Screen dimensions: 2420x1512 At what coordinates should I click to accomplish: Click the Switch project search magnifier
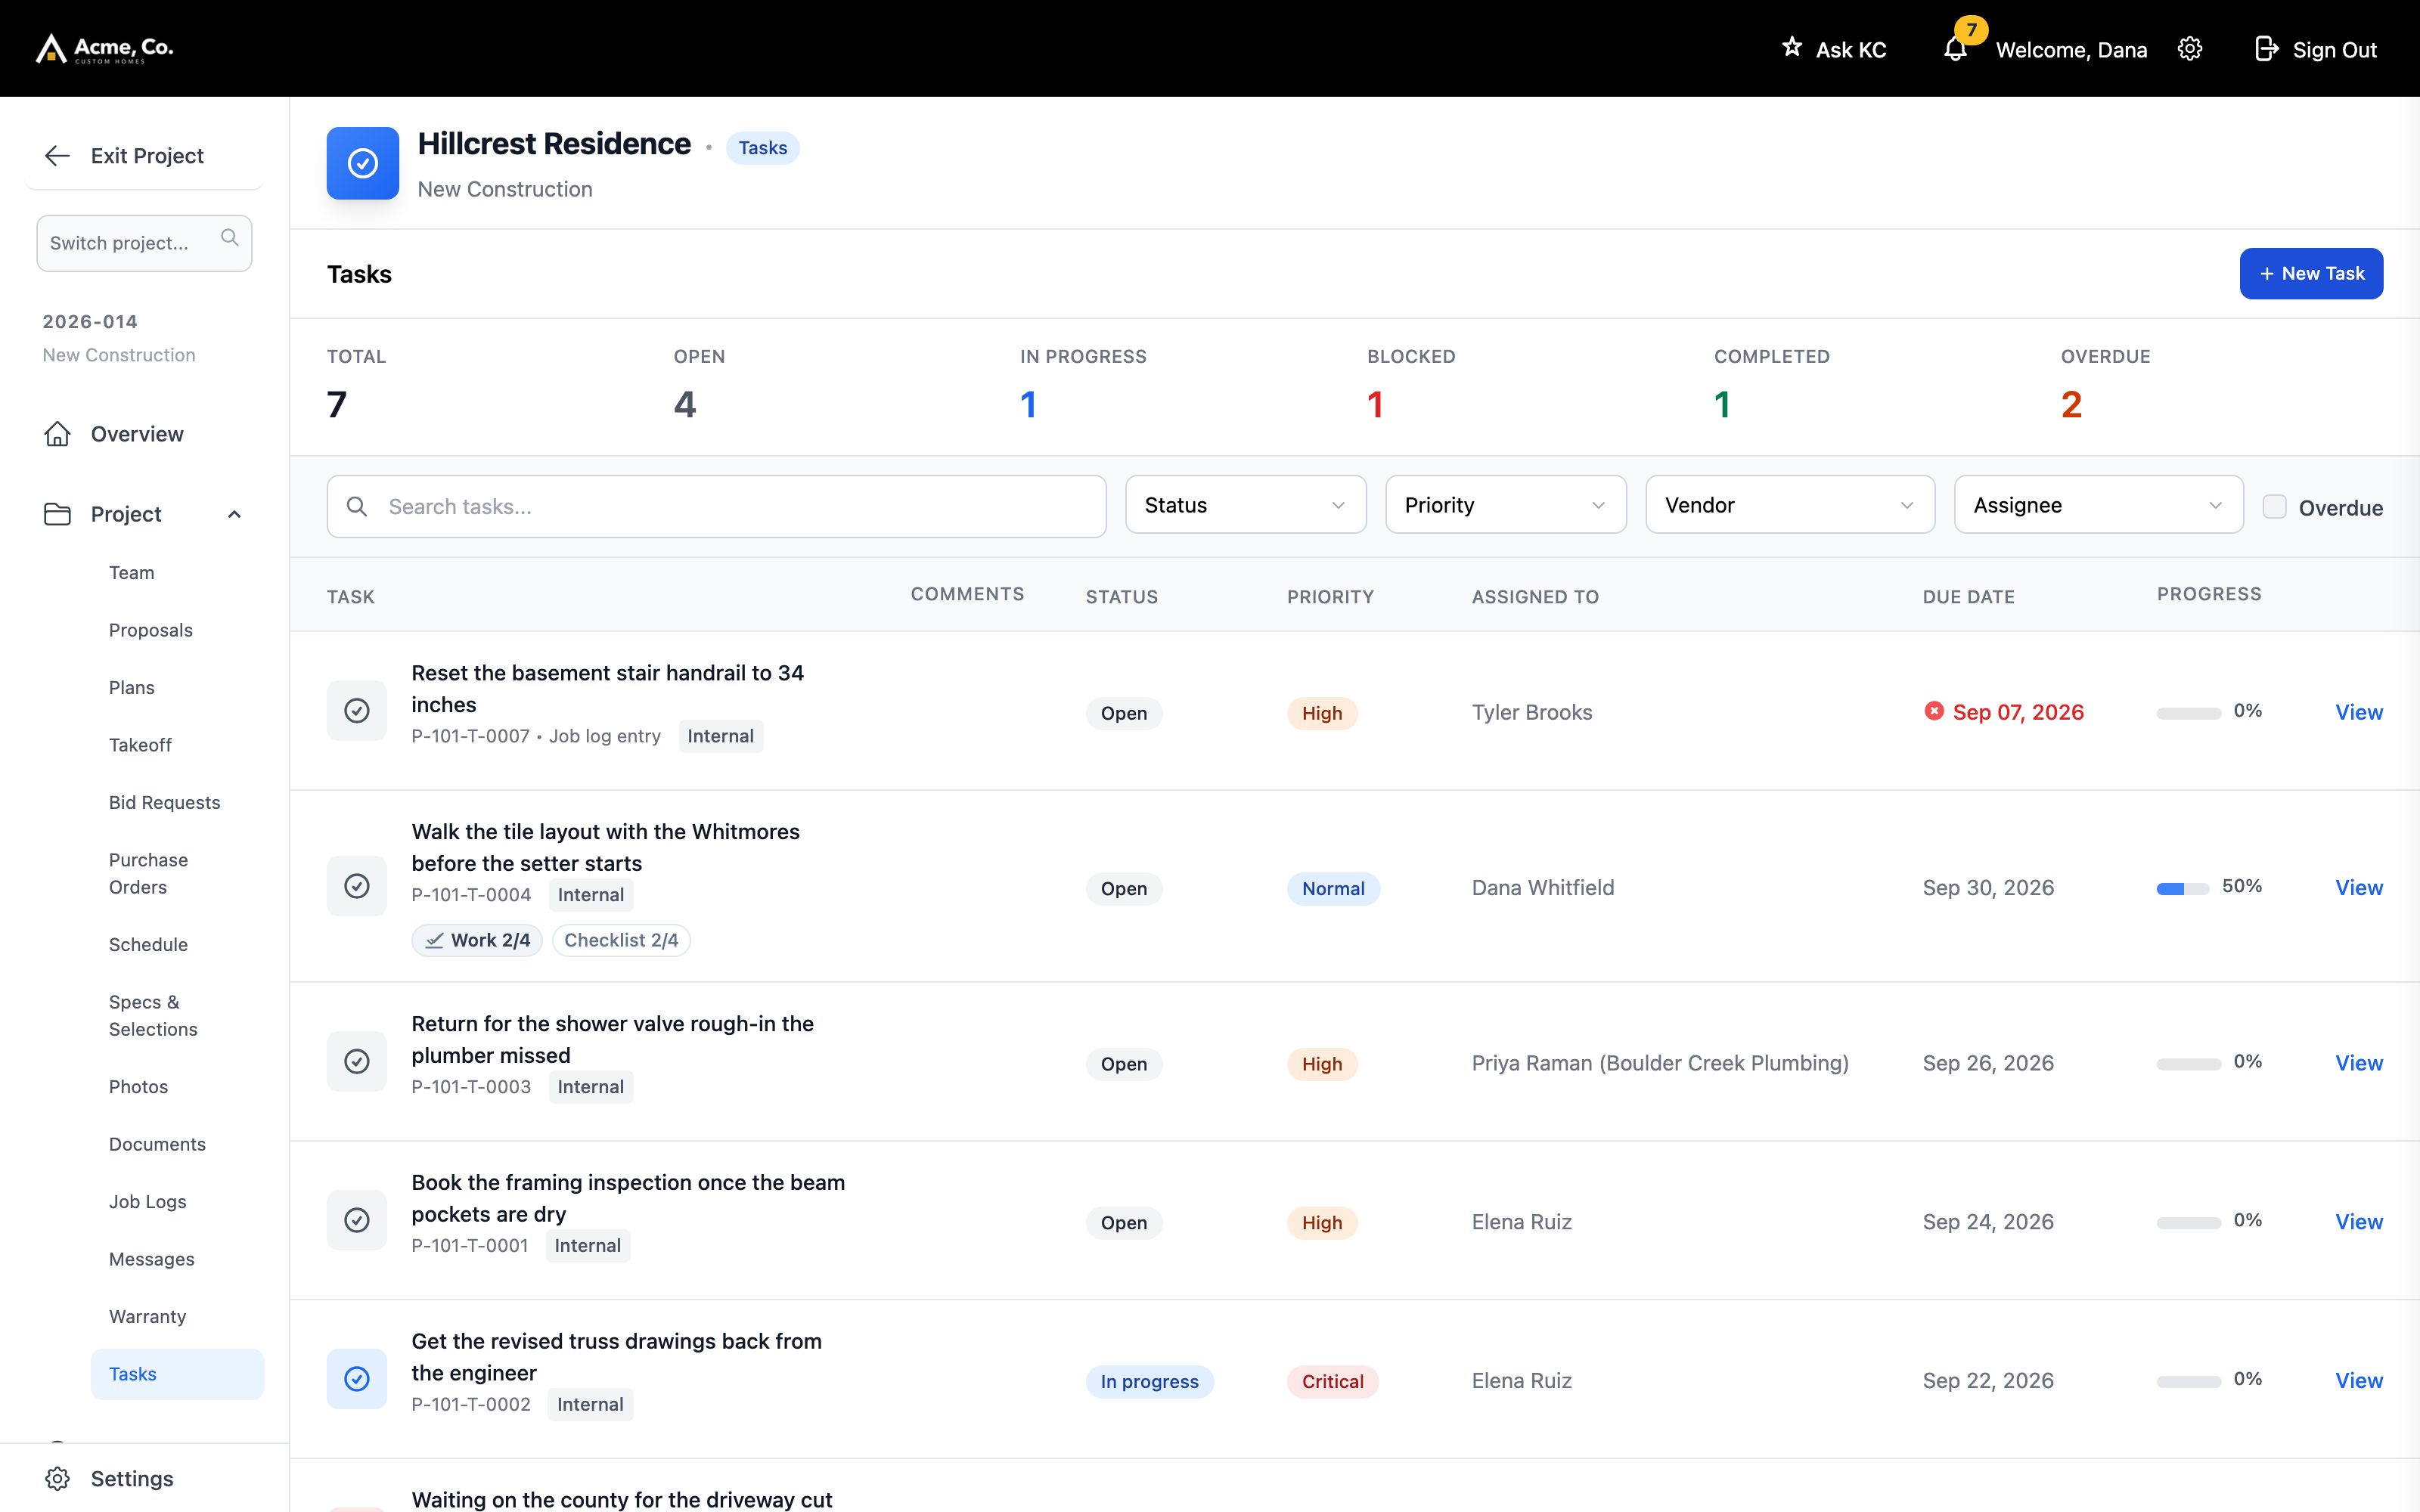tap(230, 238)
